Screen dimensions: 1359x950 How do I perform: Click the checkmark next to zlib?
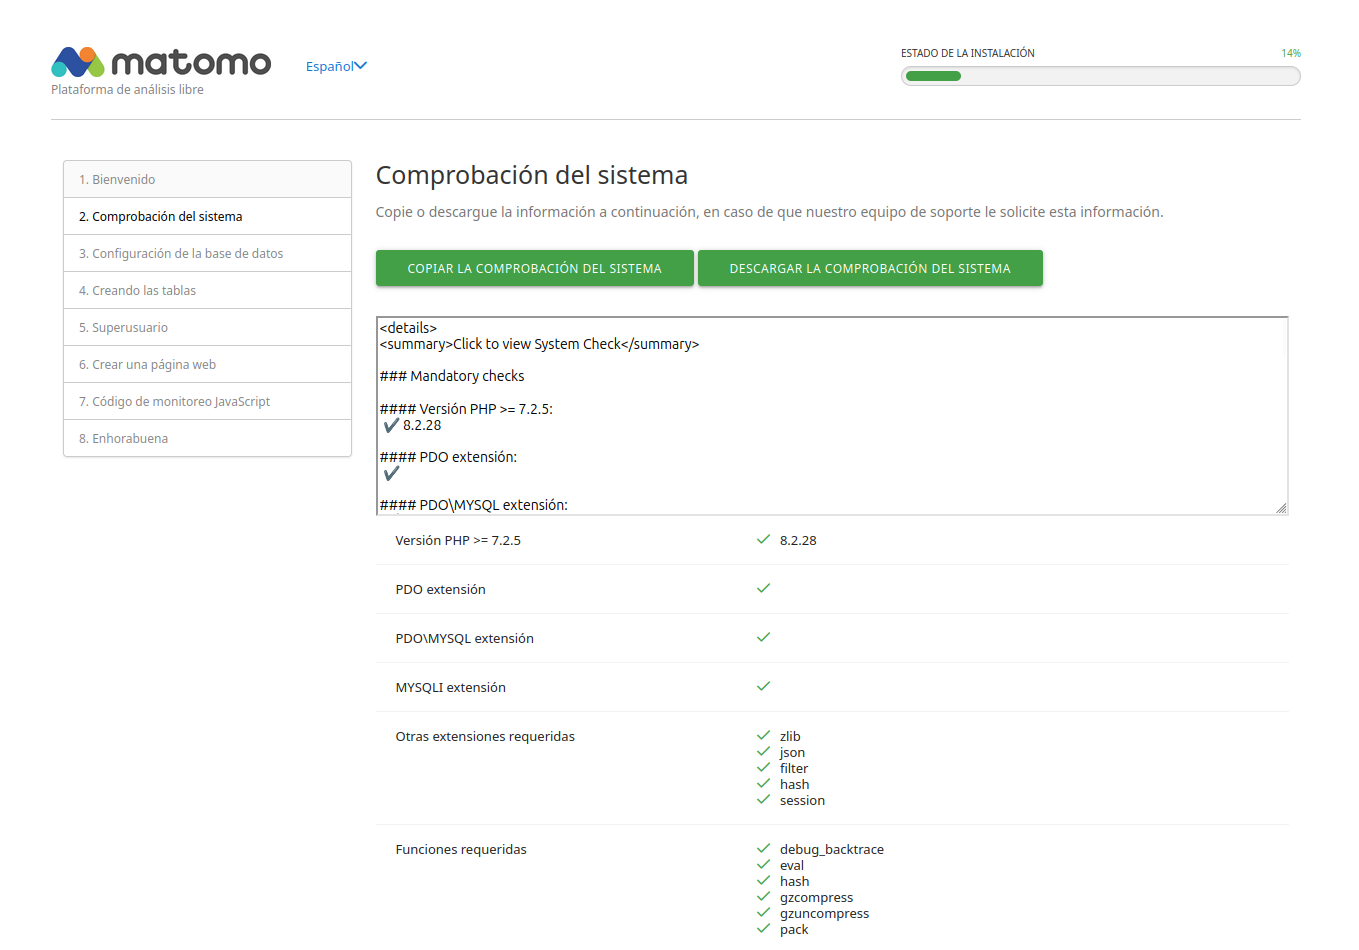[763, 736]
